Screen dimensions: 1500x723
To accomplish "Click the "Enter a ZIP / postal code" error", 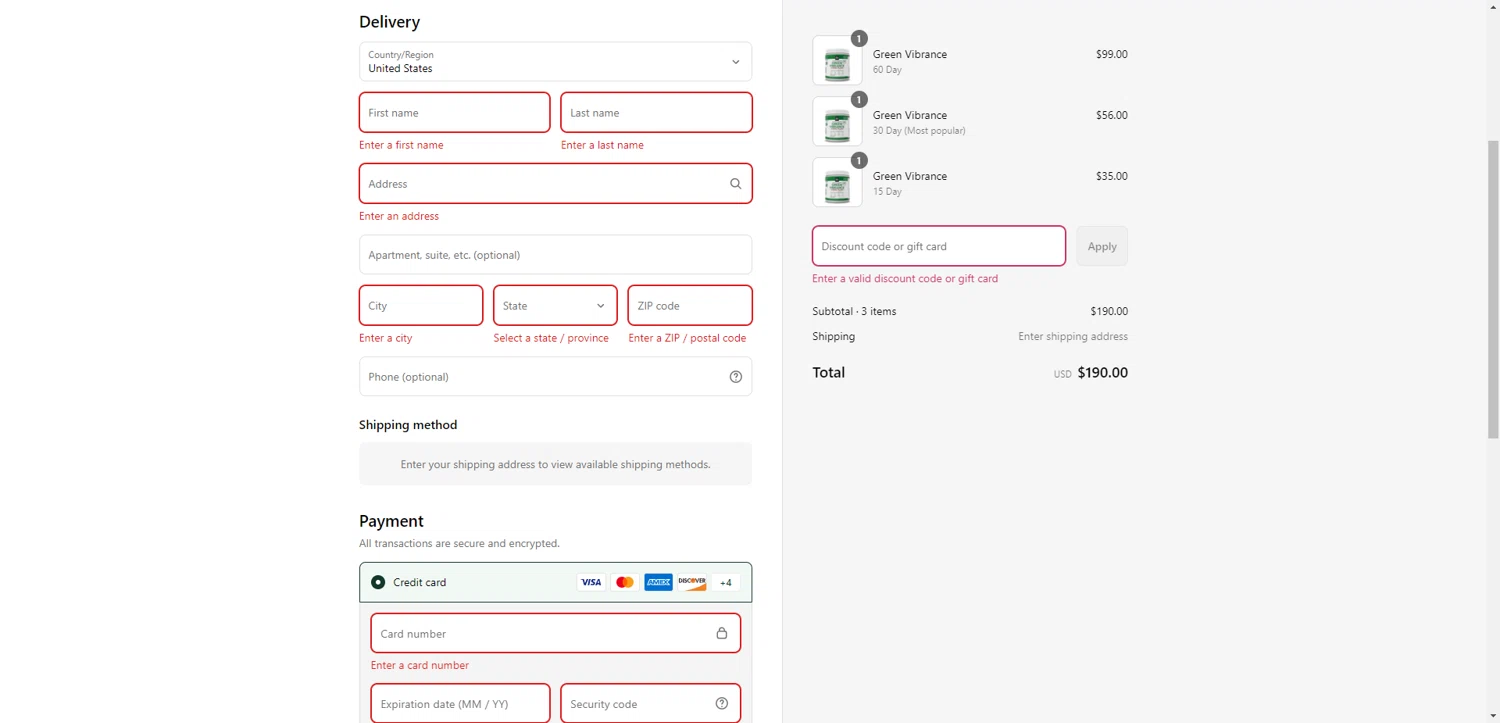I will click(687, 338).
